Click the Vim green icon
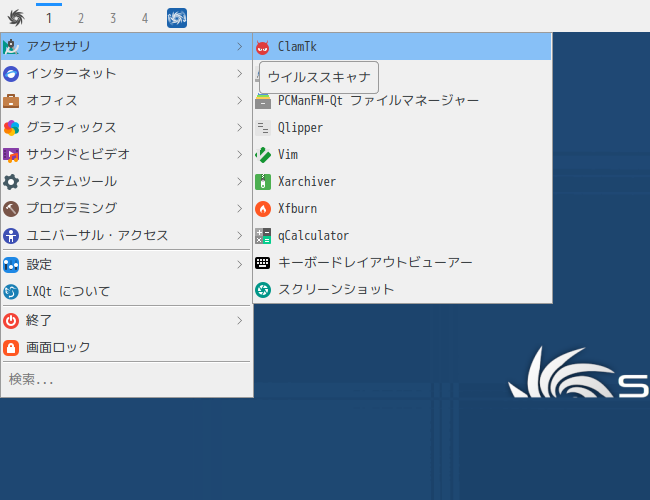 pyautogui.click(x=263, y=155)
